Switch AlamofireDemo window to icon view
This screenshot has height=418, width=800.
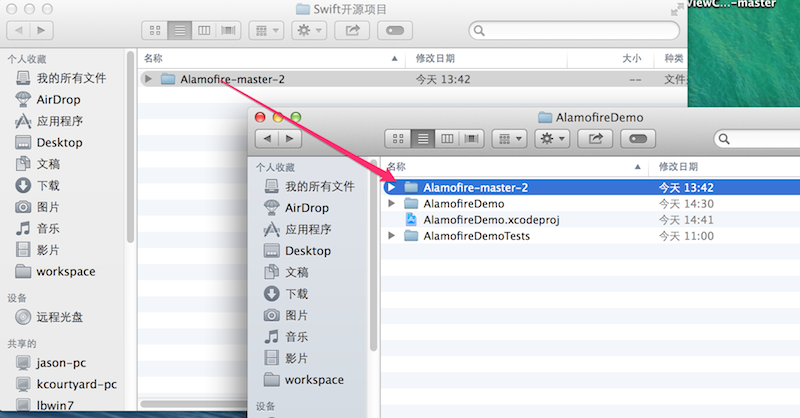pos(398,139)
